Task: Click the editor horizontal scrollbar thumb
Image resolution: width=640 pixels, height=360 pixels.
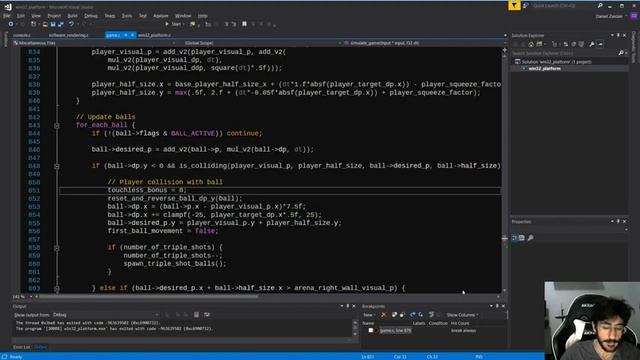Action: pyautogui.click(x=149, y=297)
